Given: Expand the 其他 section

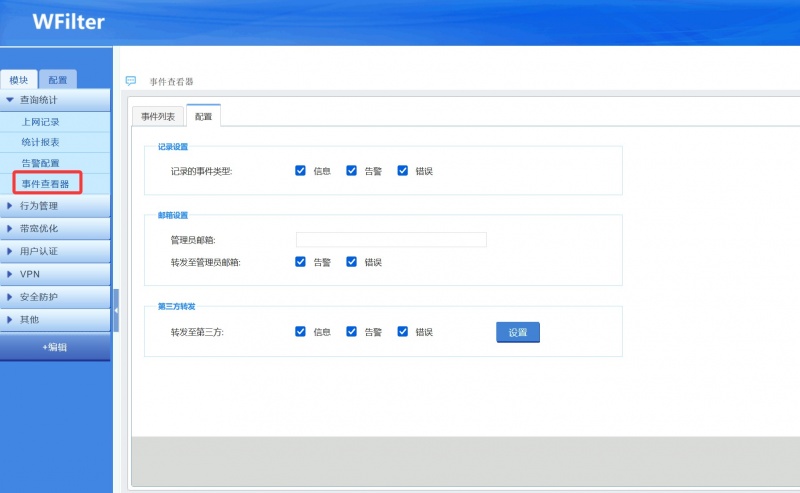Looking at the screenshot, I should coord(55,319).
